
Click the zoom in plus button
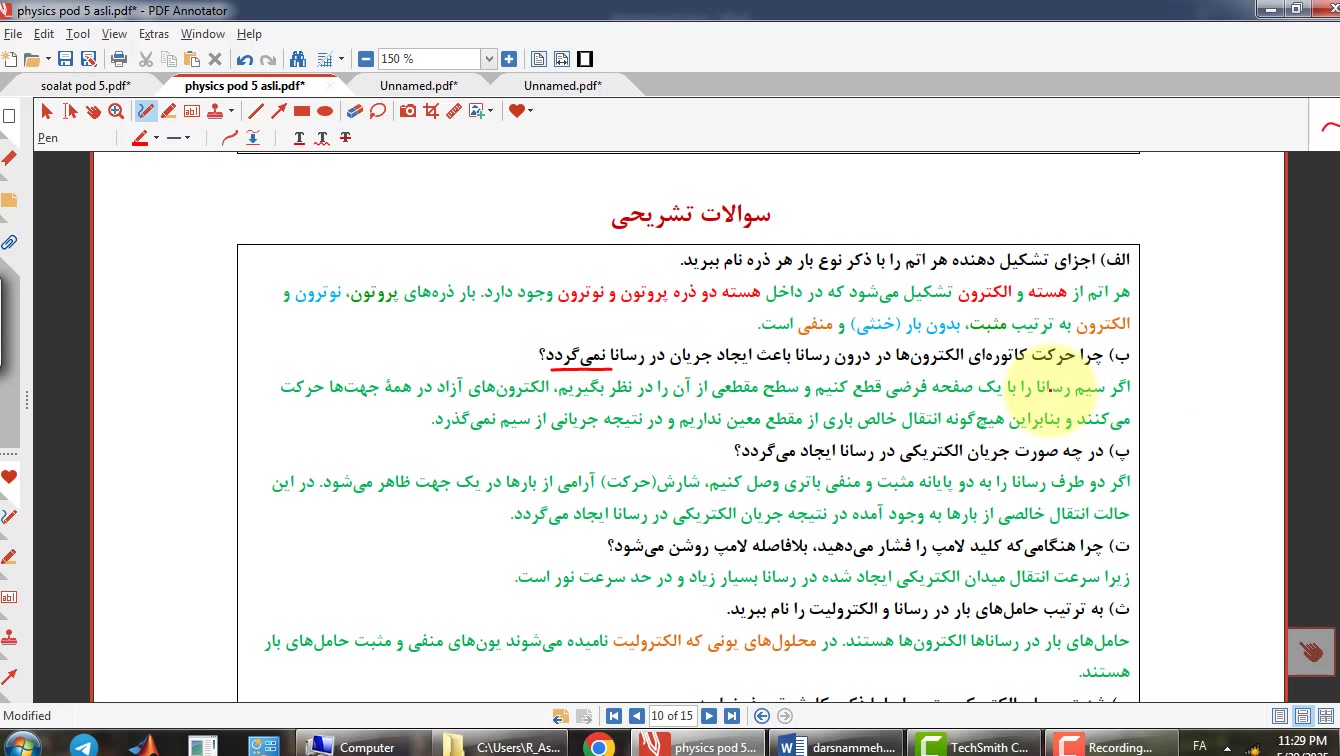(x=509, y=59)
